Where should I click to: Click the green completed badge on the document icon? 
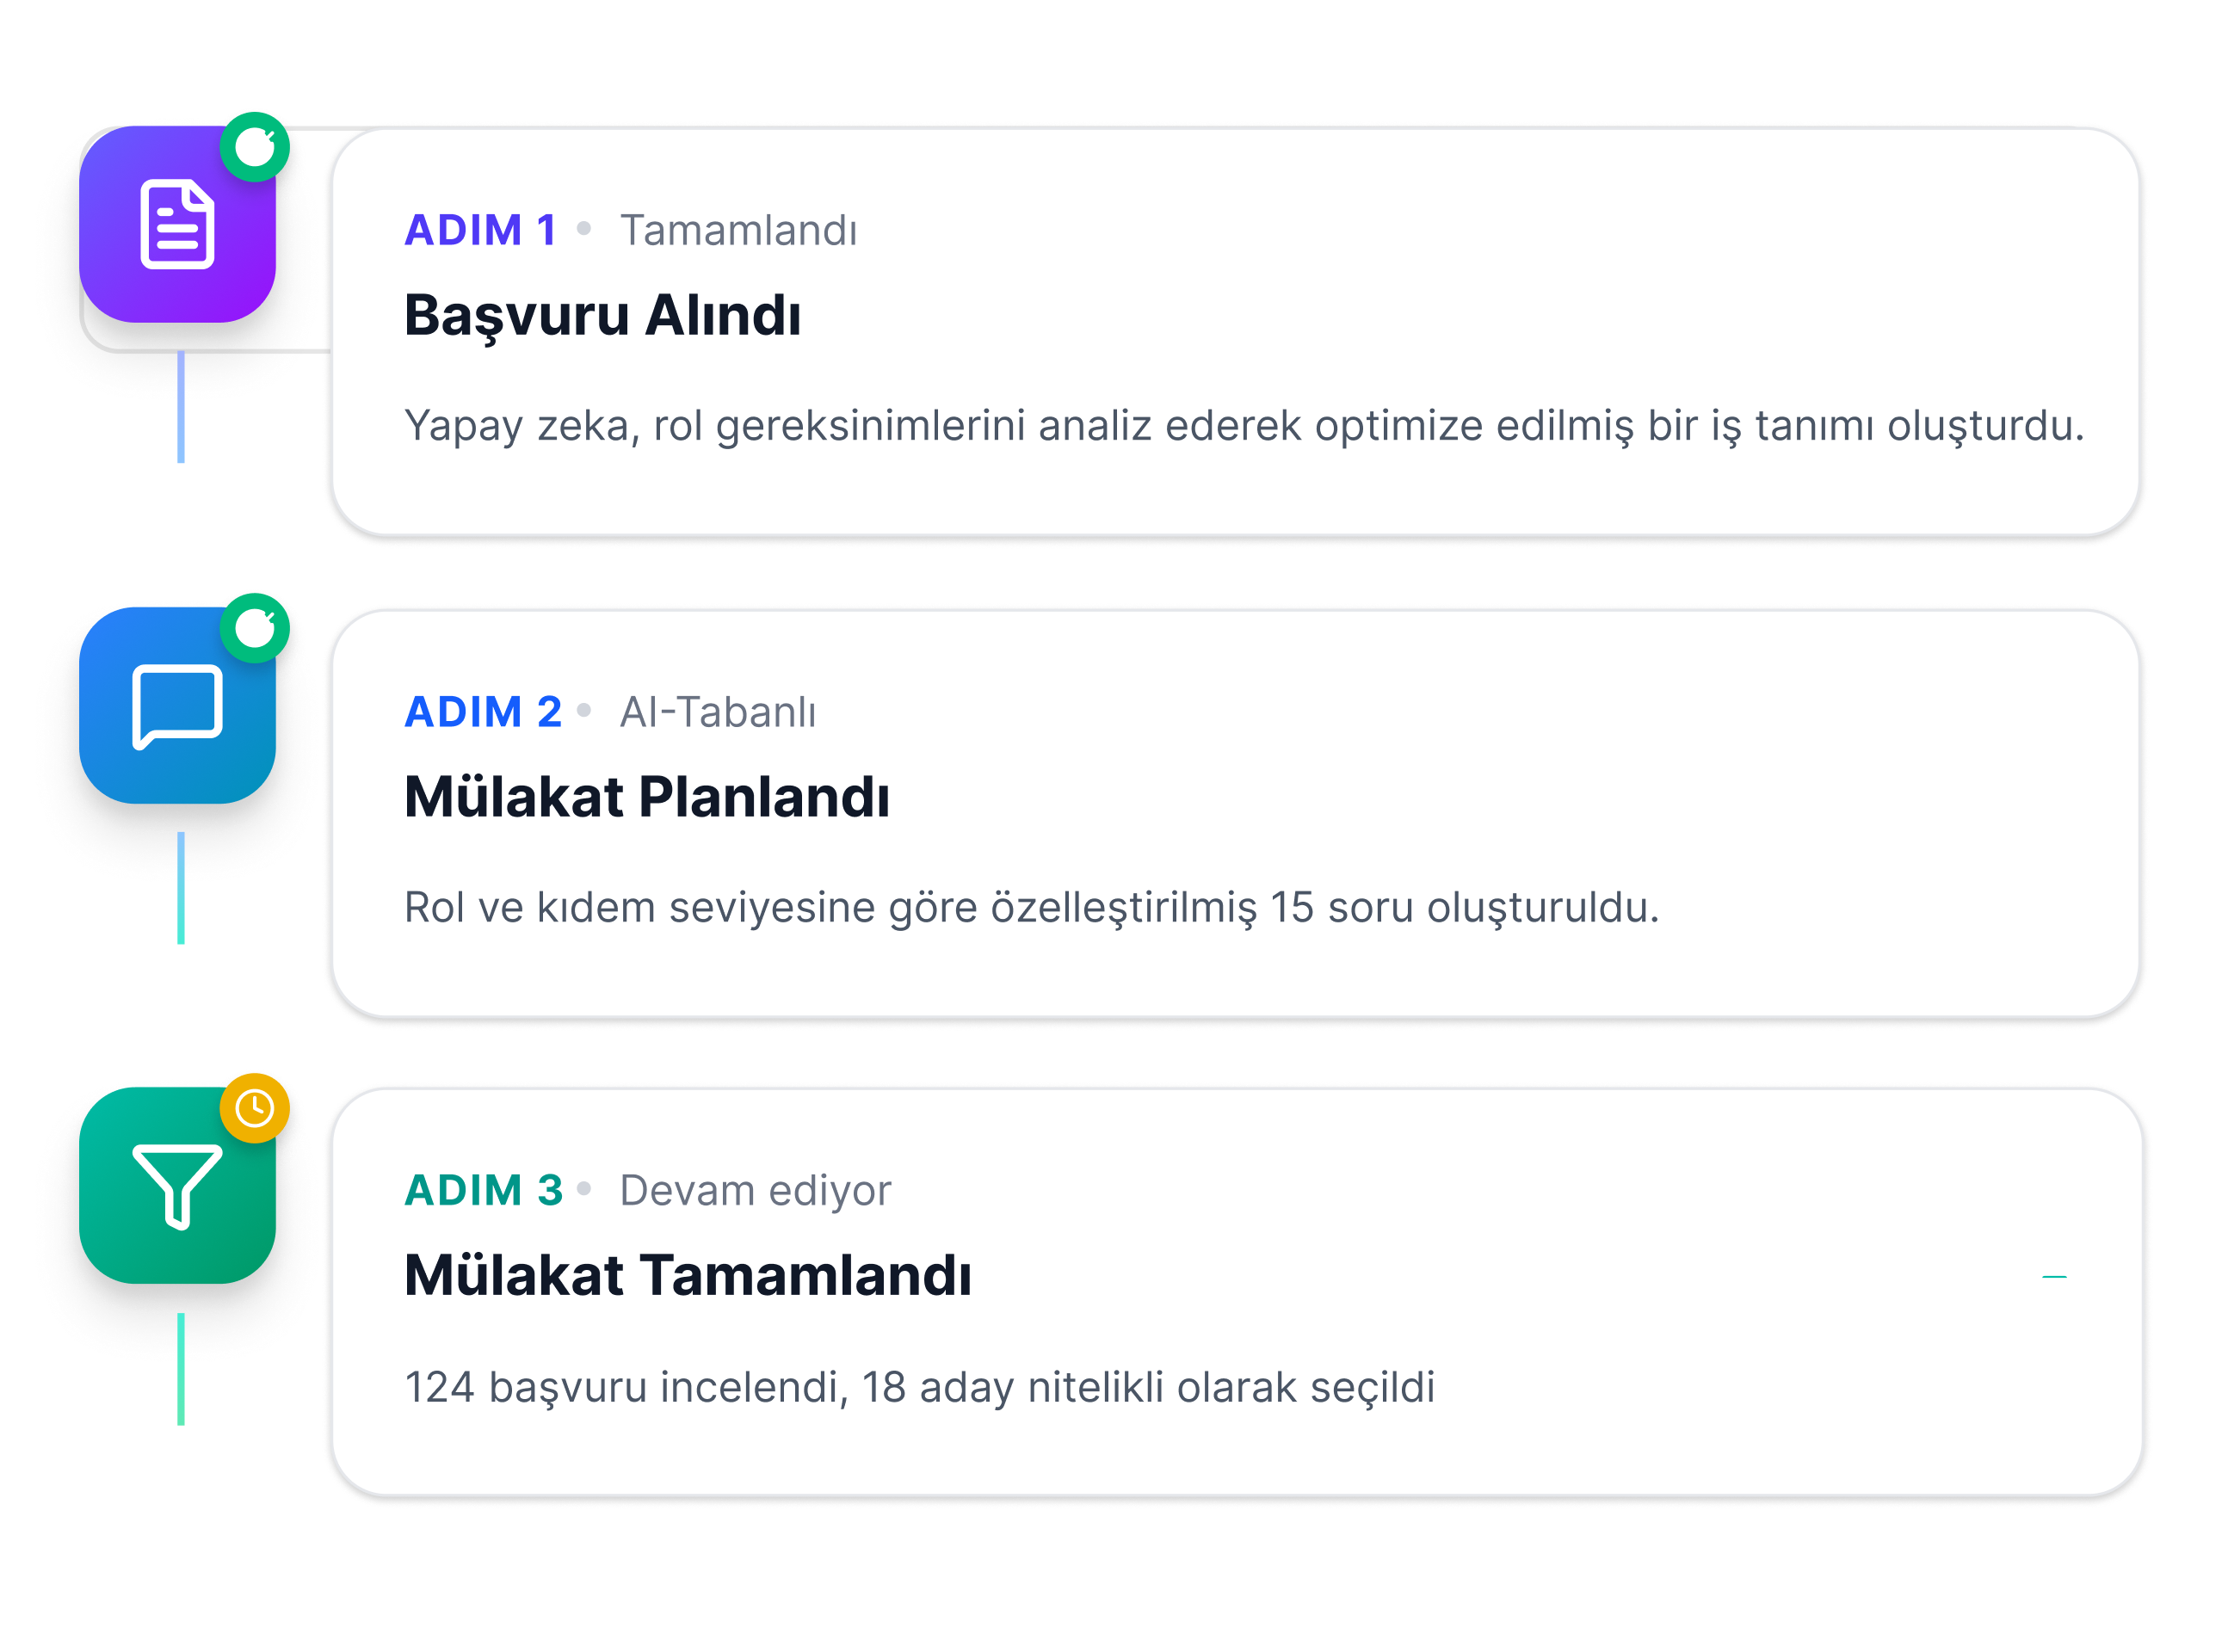click(255, 147)
